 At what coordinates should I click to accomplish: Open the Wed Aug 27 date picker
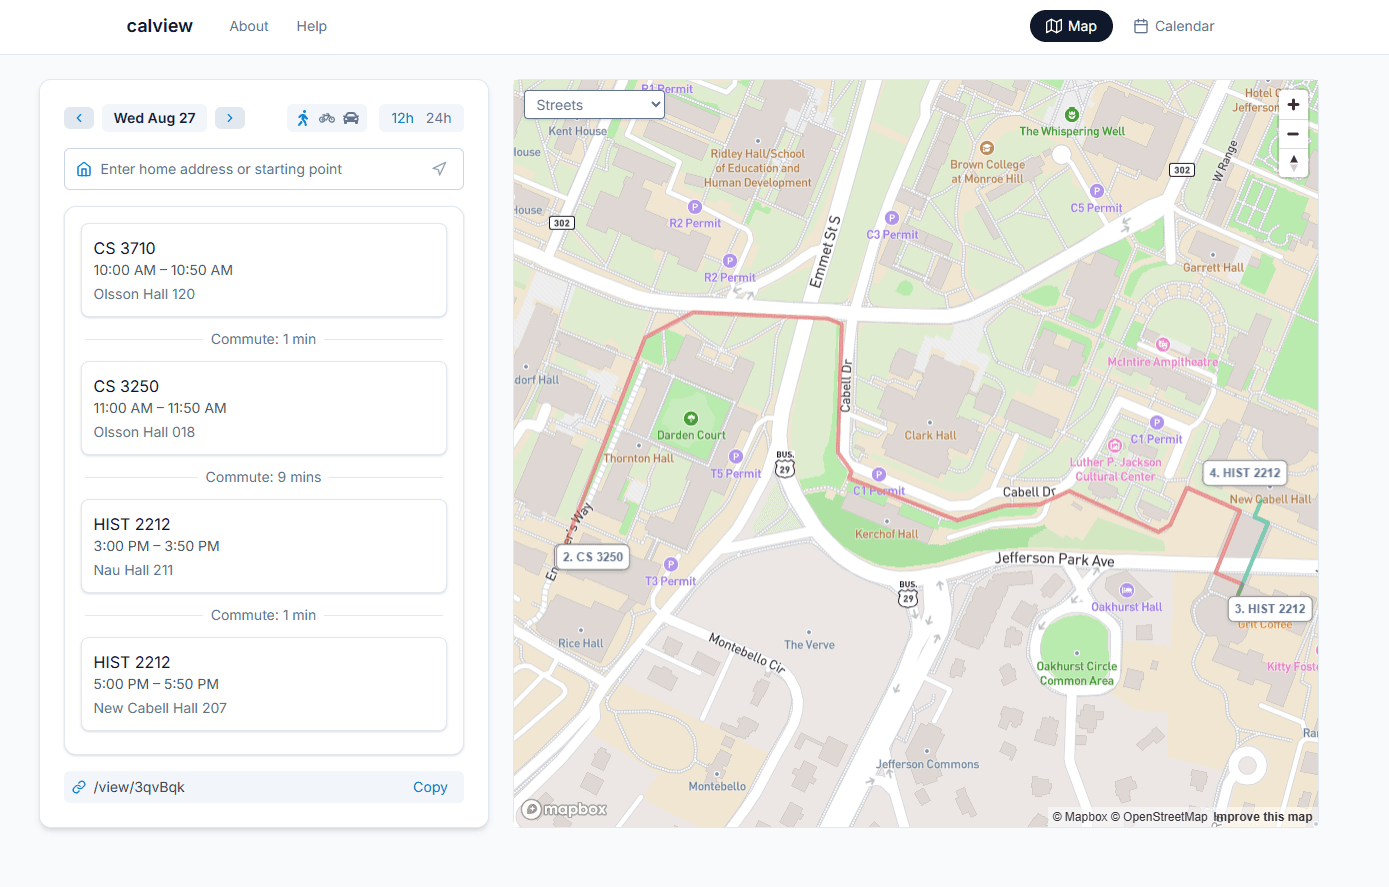(x=155, y=118)
